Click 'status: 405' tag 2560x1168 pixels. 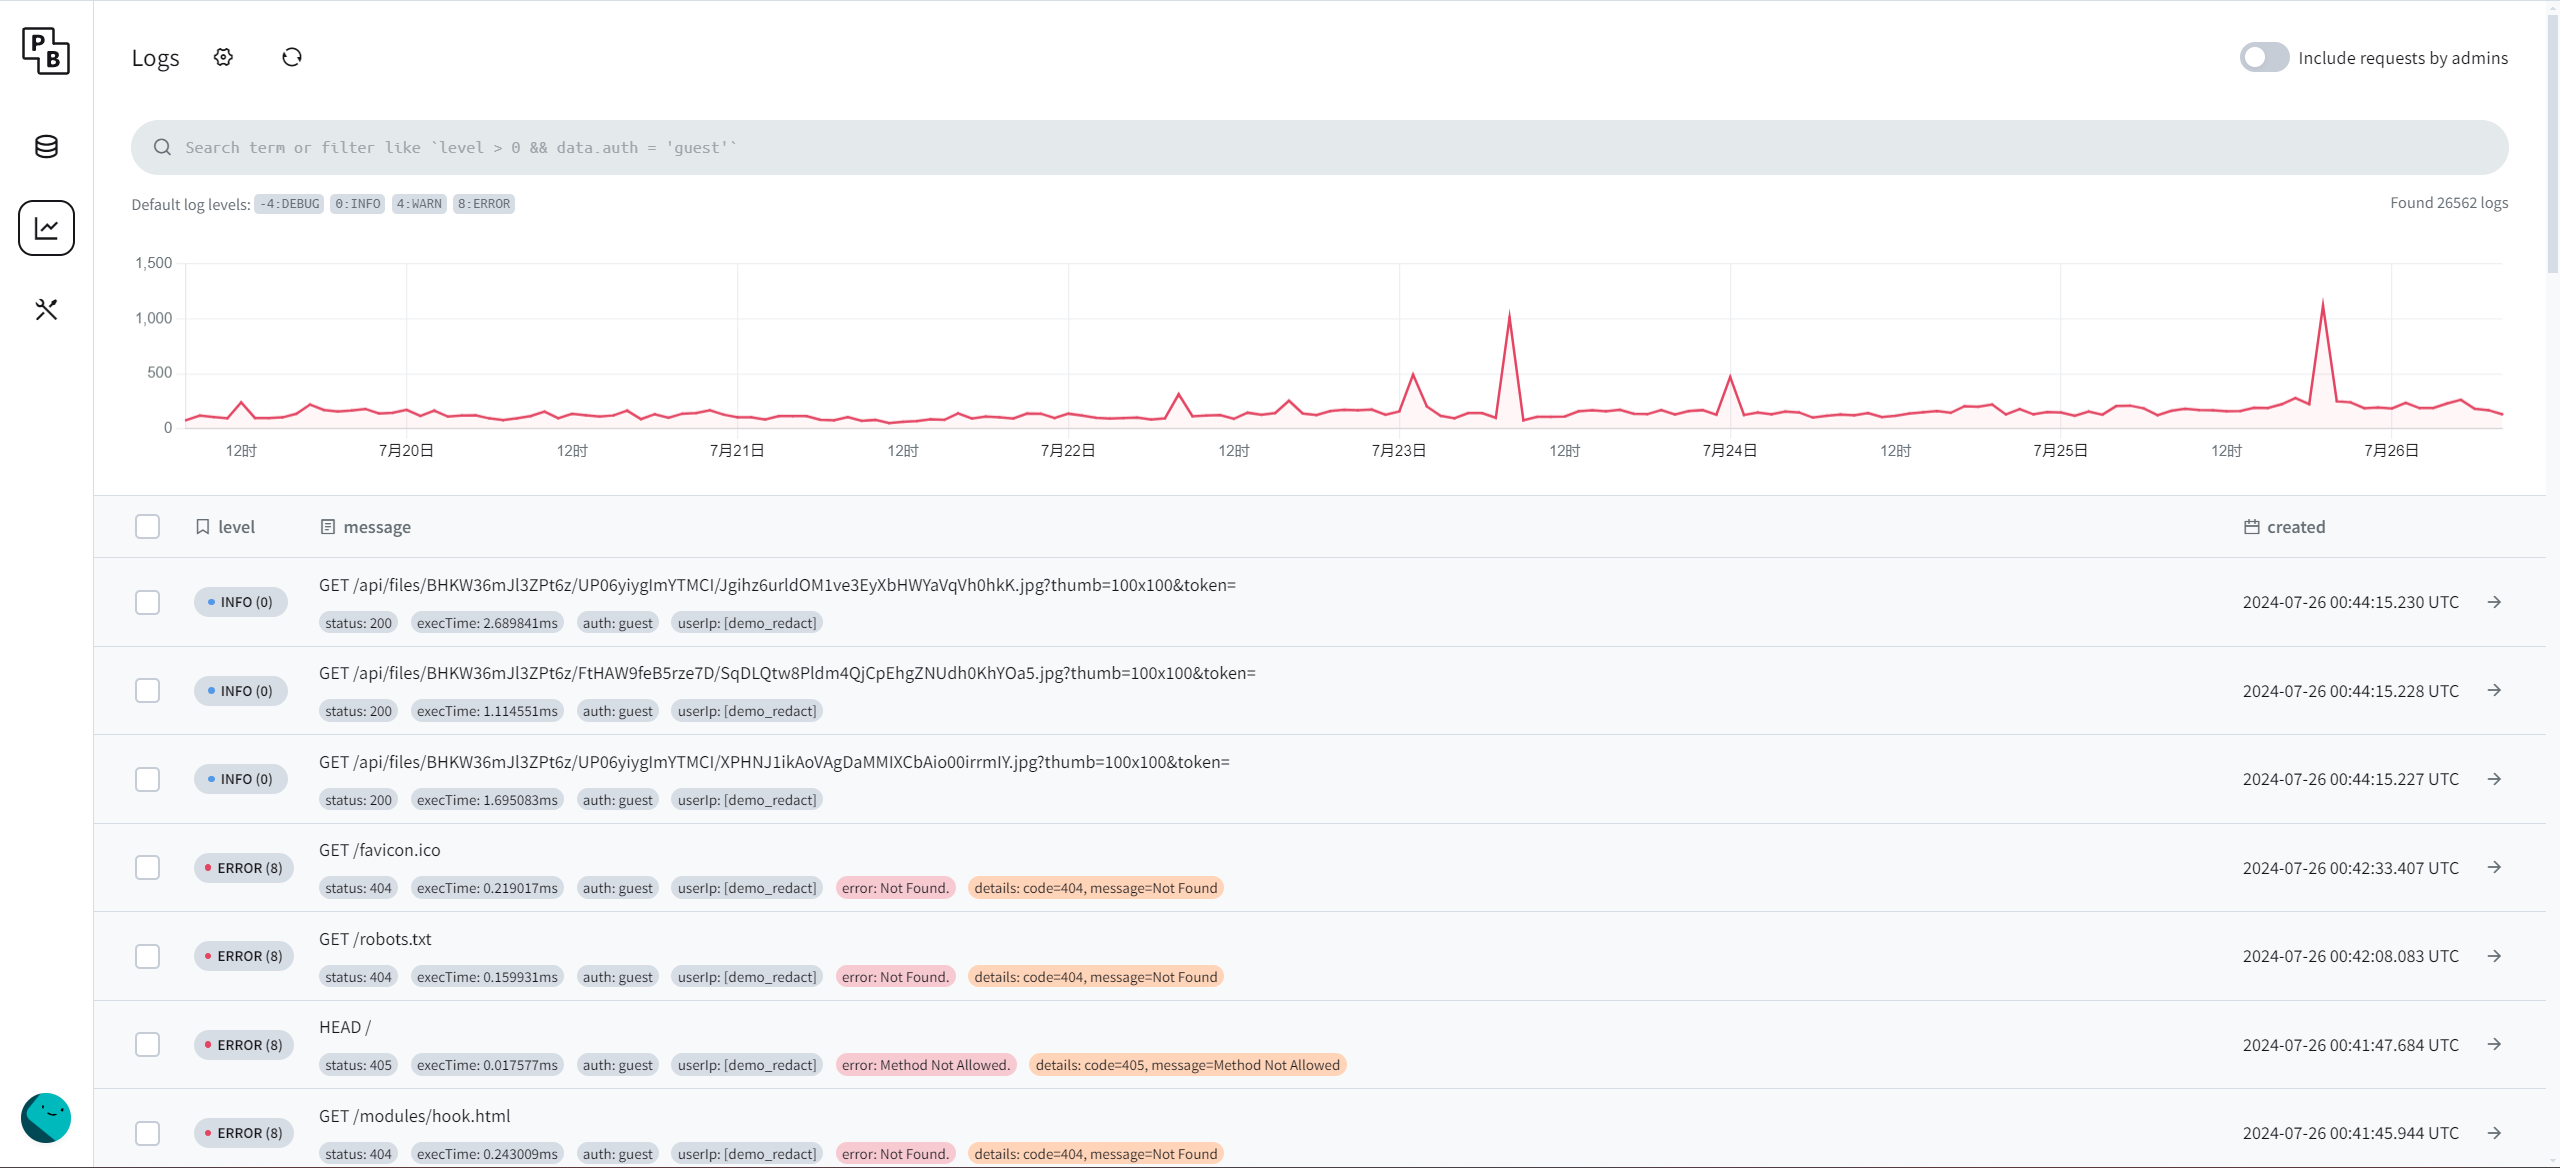[358, 1065]
